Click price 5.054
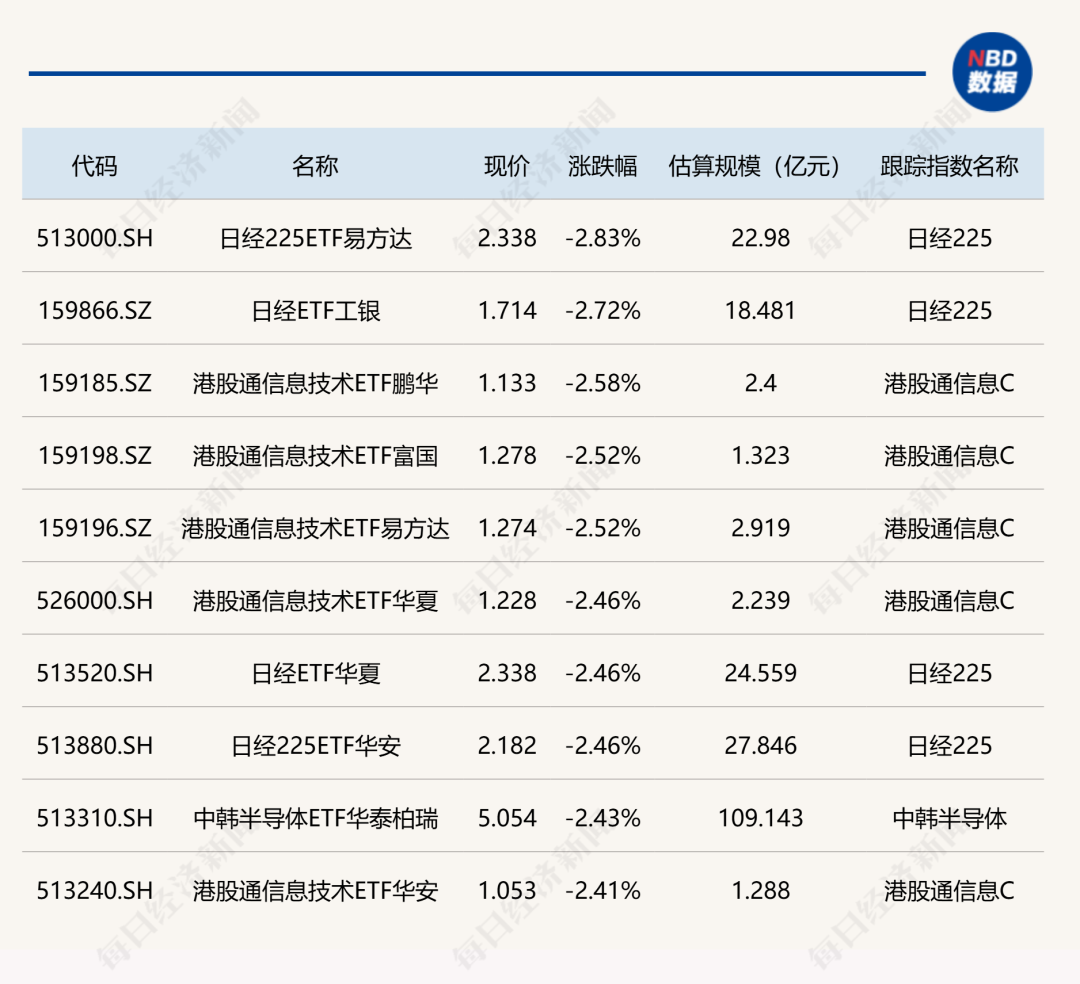Image resolution: width=1080 pixels, height=984 pixels. [507, 818]
